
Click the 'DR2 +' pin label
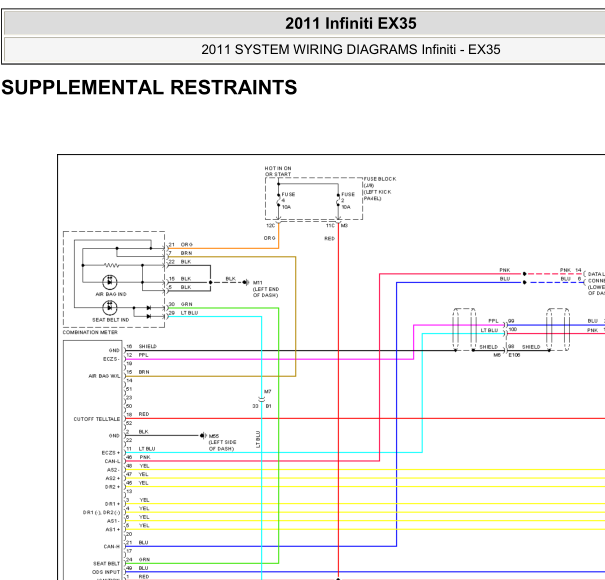click(x=112, y=487)
